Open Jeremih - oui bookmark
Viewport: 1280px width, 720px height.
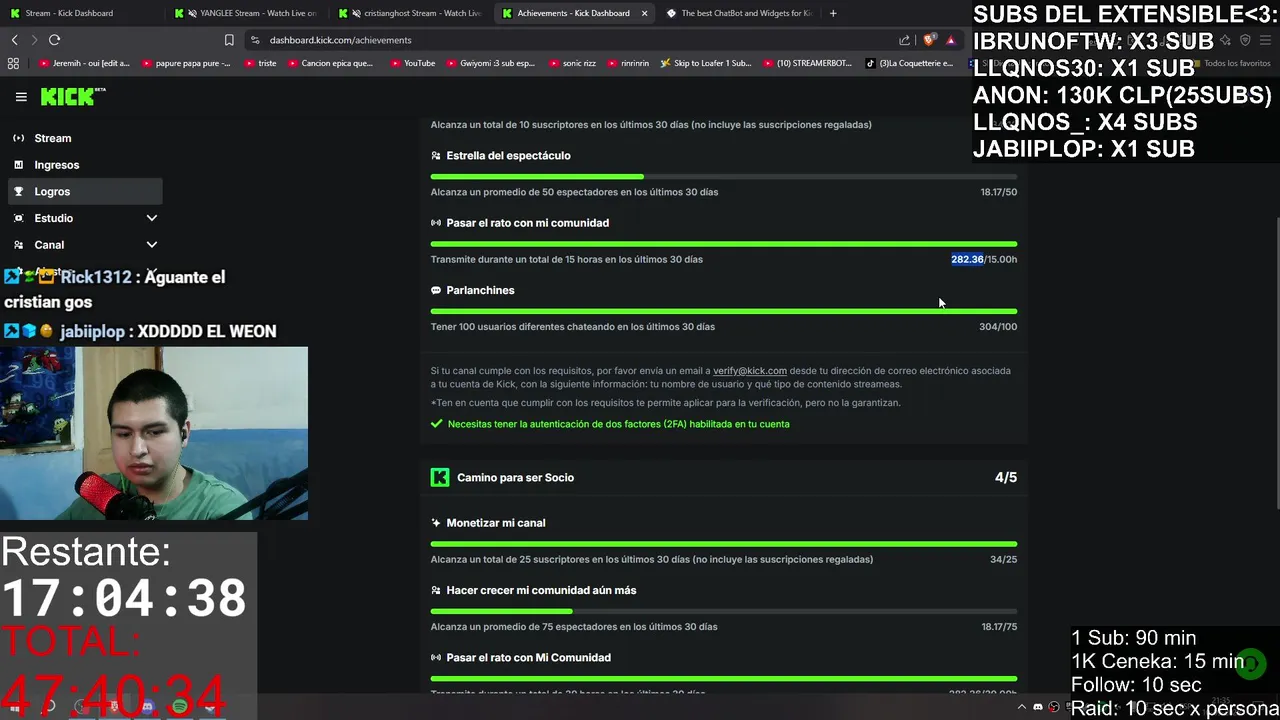[x=85, y=63]
